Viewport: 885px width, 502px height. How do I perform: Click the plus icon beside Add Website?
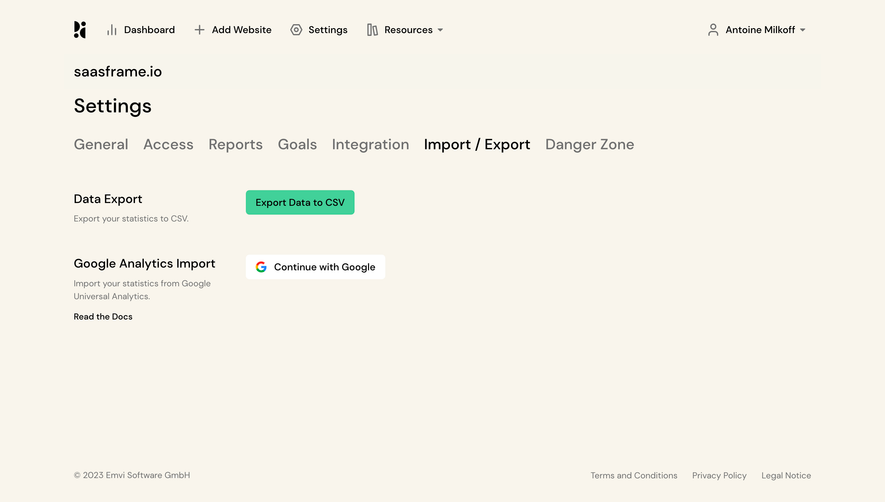(199, 30)
